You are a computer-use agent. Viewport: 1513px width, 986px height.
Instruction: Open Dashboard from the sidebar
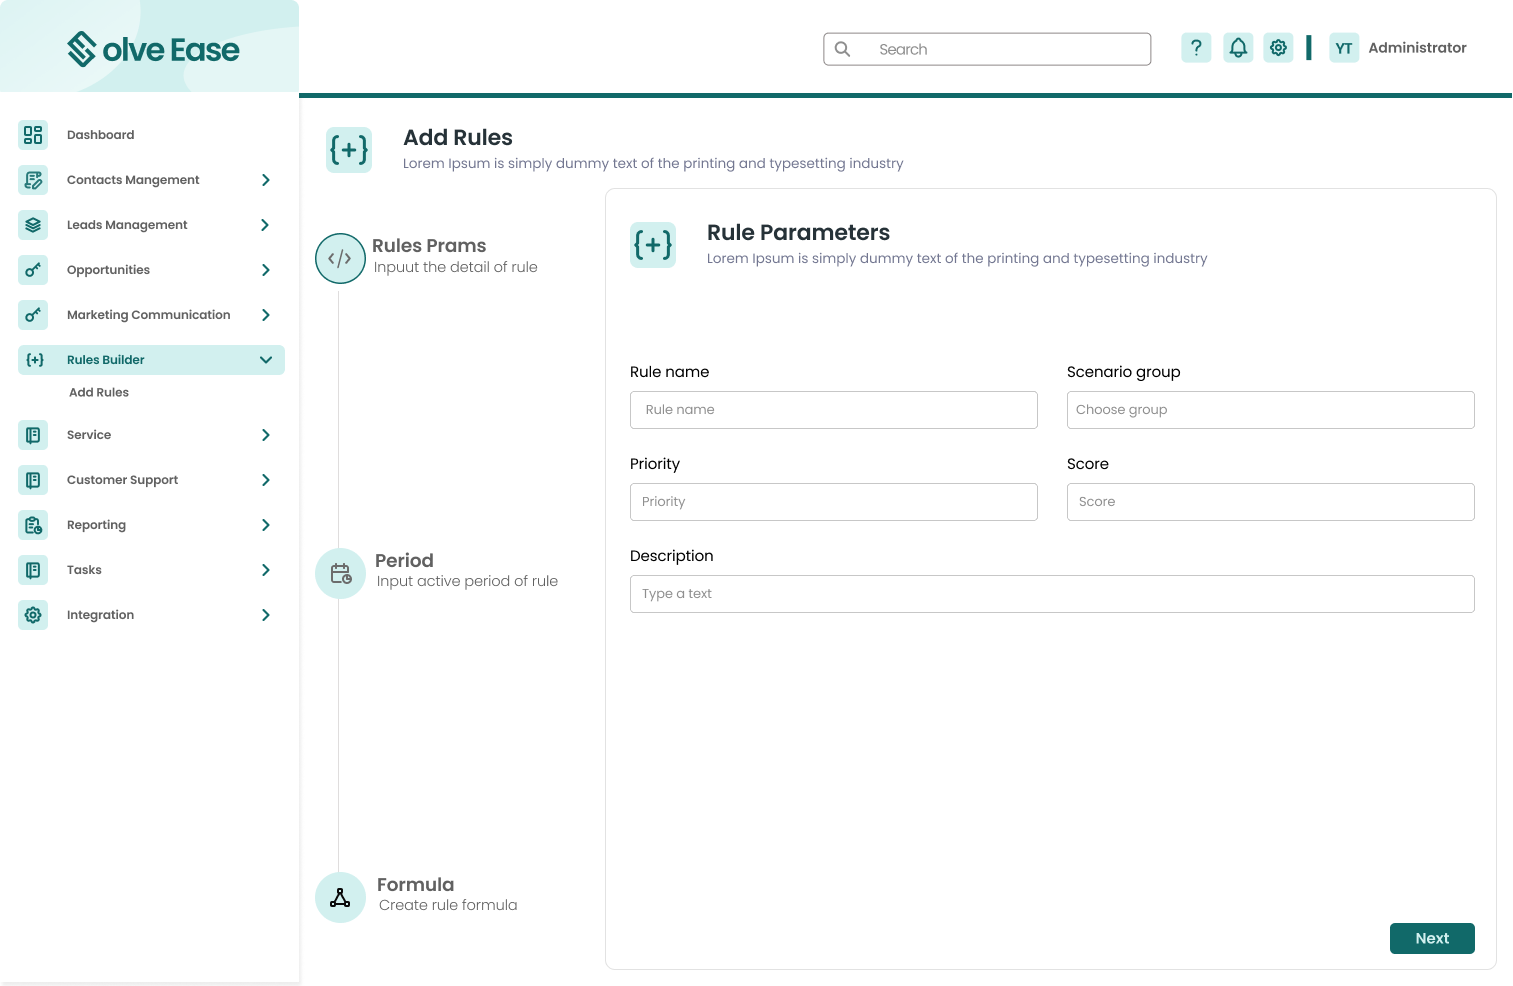coord(100,135)
